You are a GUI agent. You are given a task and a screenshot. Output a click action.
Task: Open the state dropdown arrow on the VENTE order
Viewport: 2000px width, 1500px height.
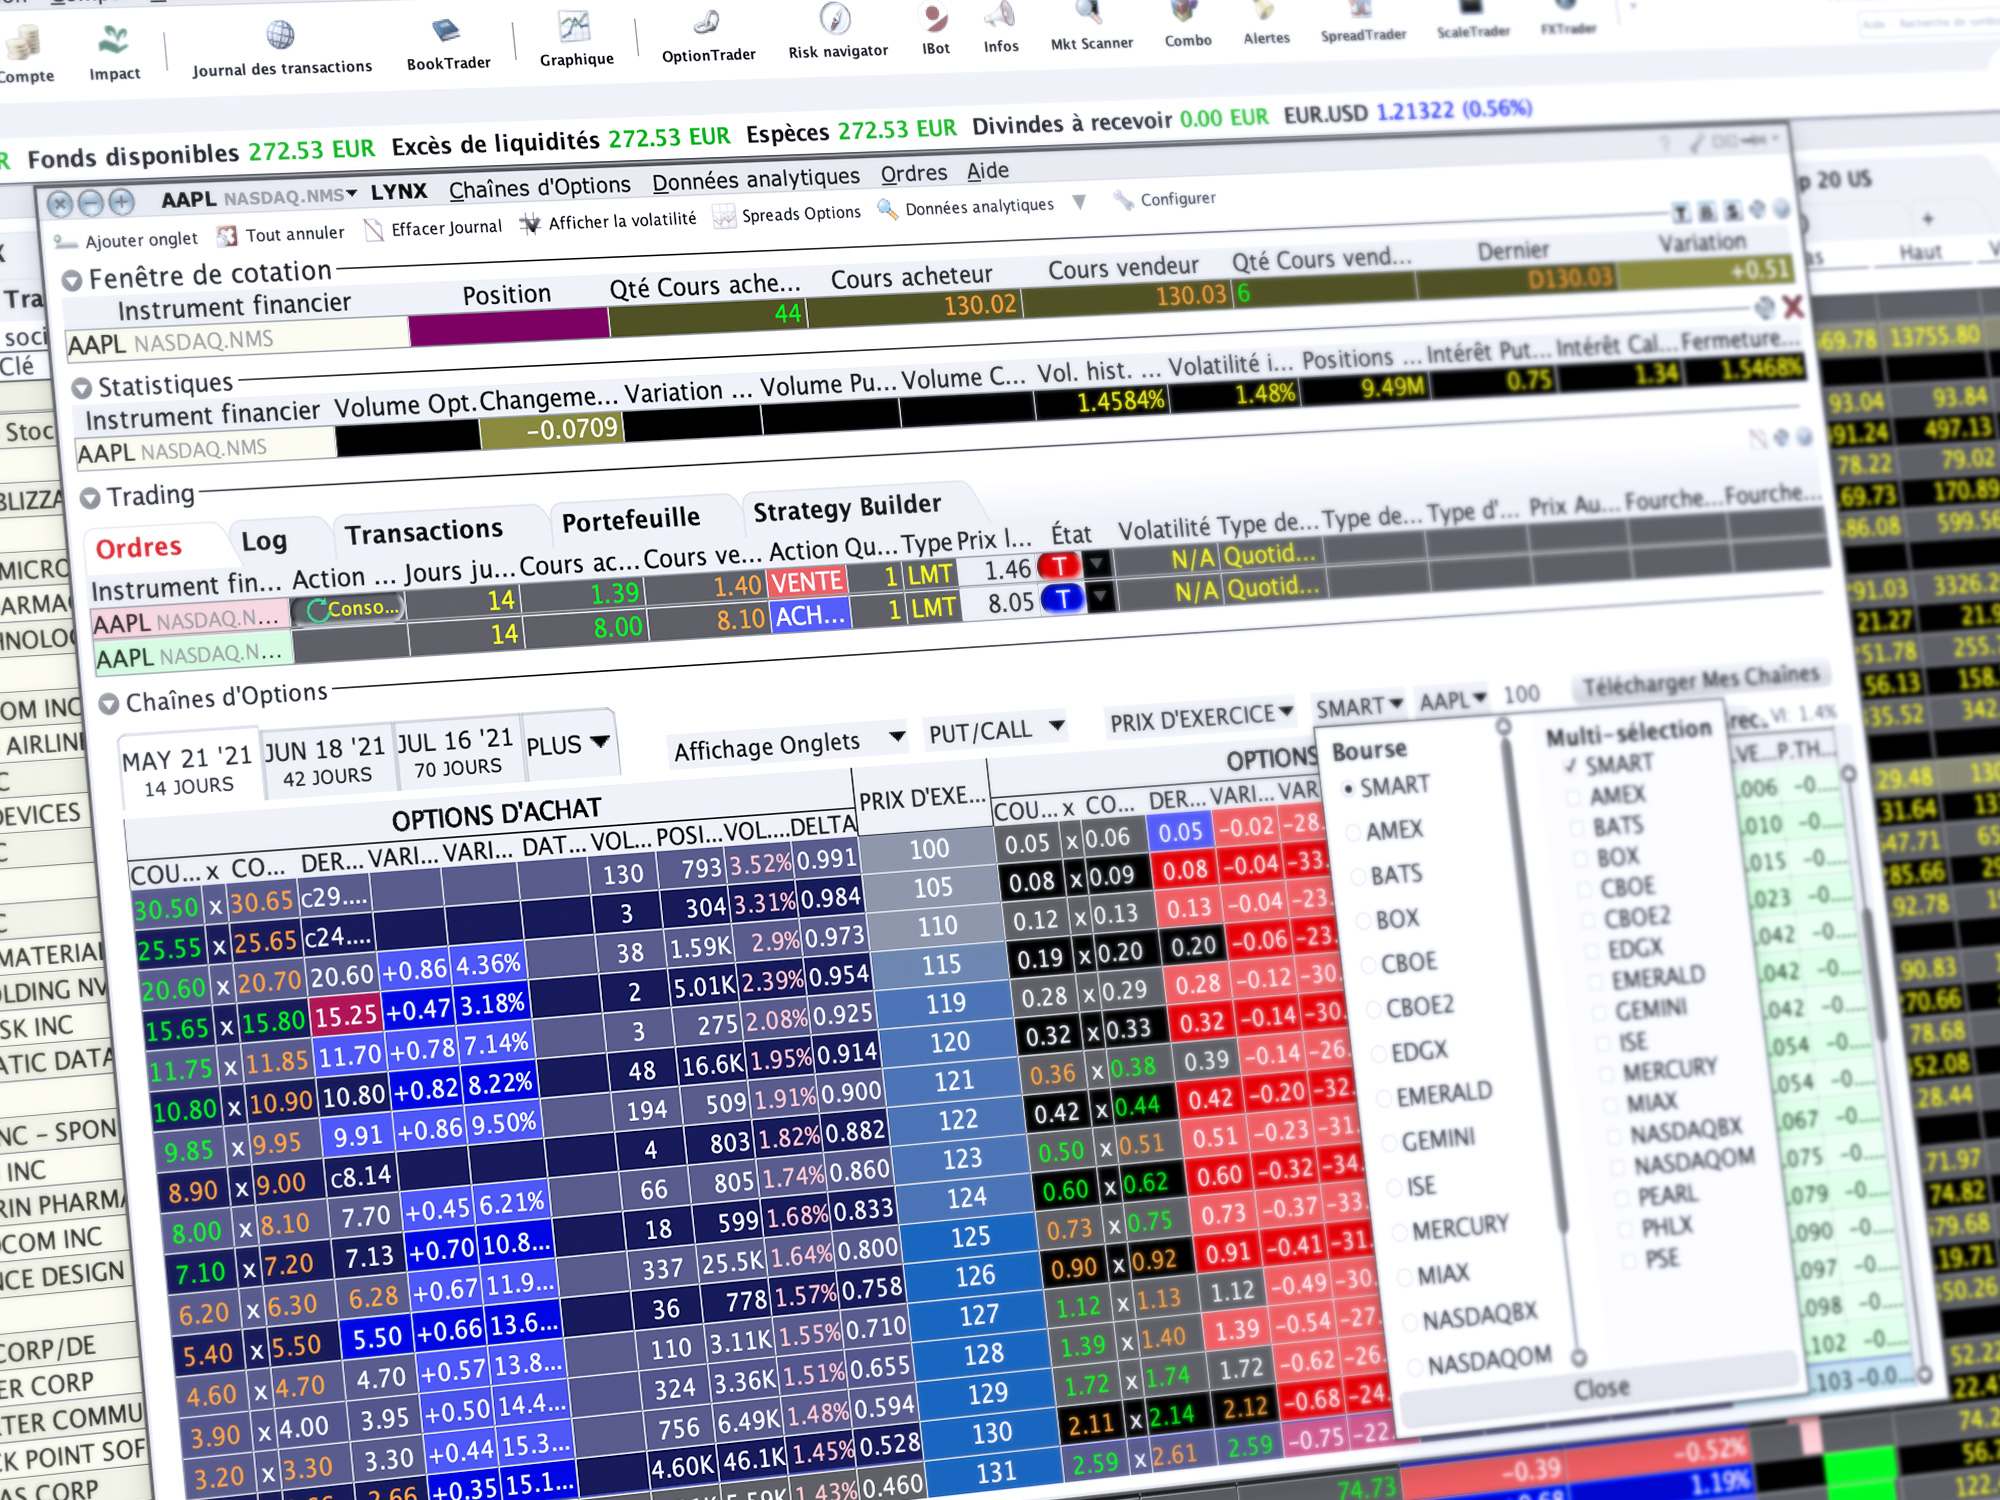click(1097, 563)
